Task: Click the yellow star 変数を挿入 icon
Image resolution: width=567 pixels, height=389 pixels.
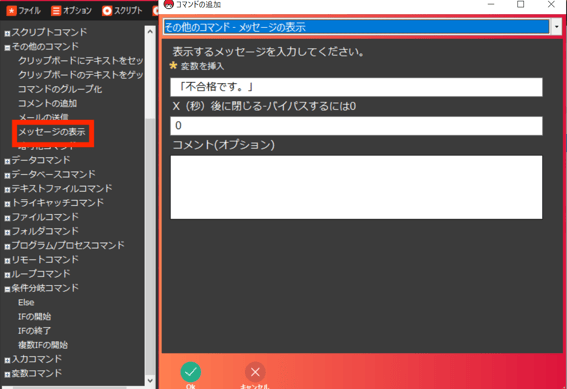Action: [x=174, y=65]
